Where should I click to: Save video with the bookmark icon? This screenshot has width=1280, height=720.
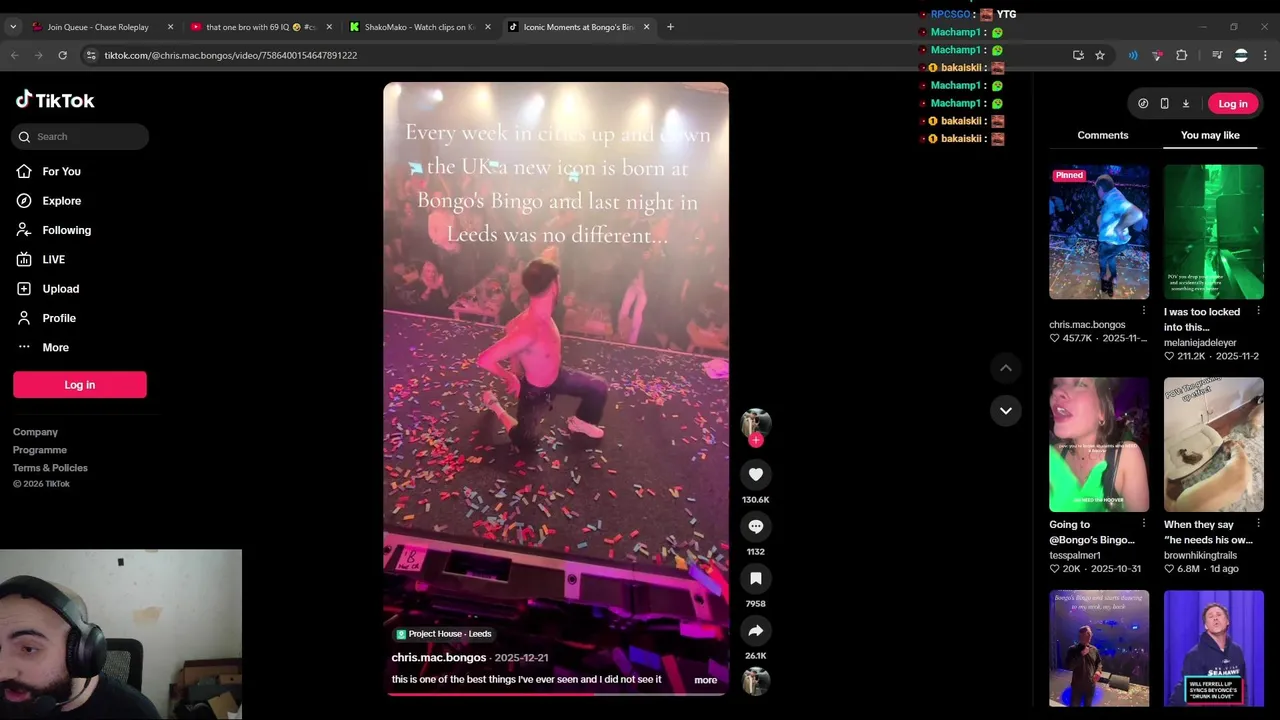tap(756, 578)
